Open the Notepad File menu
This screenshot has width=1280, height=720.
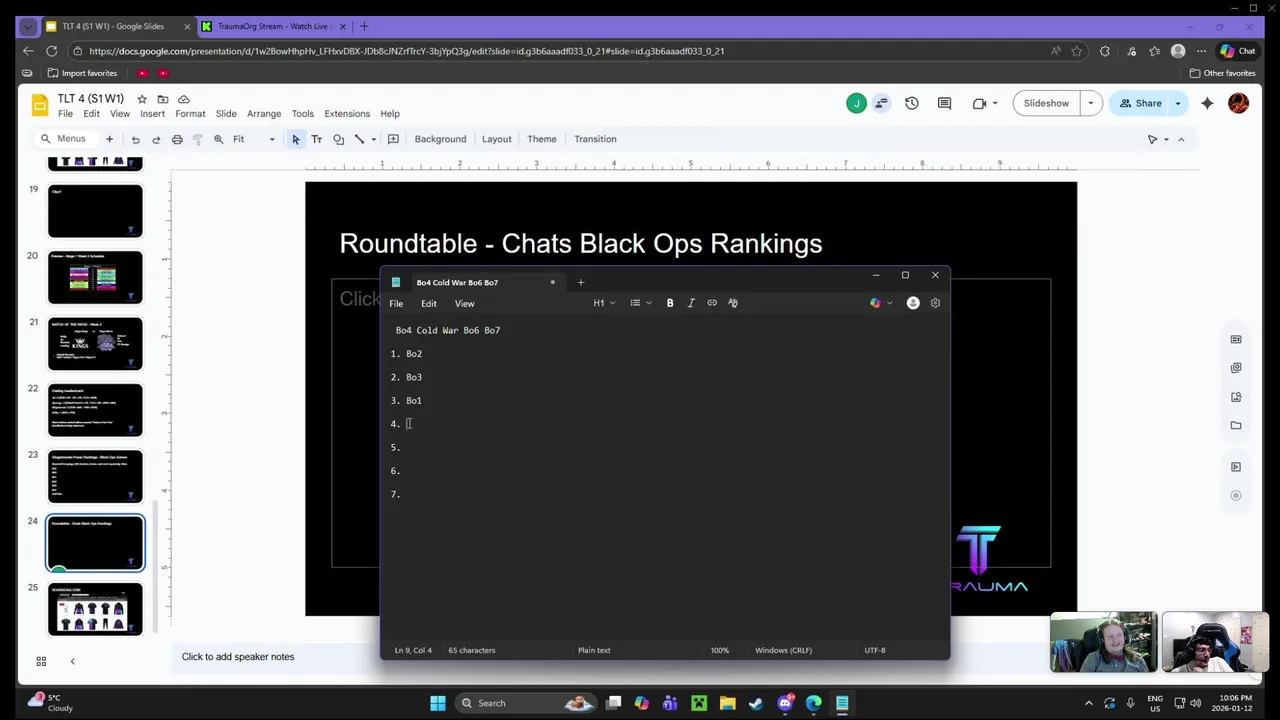(396, 303)
